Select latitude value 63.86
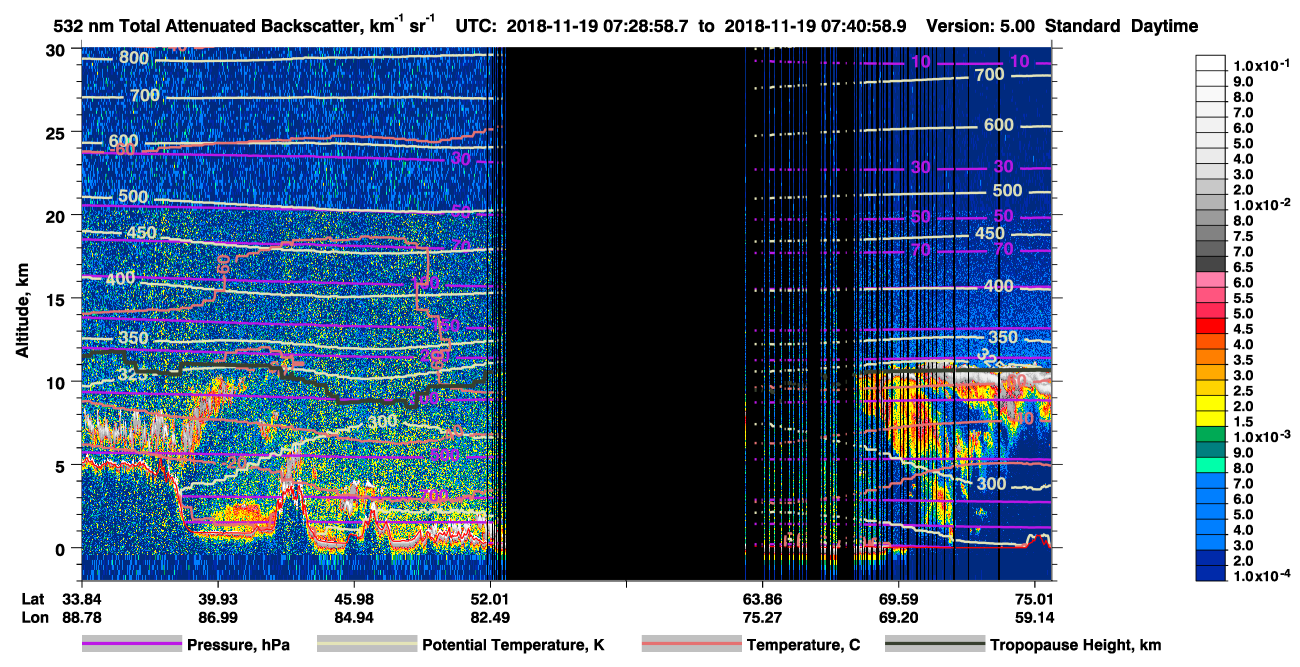The width and height of the screenshot is (1300, 667). click(763, 597)
